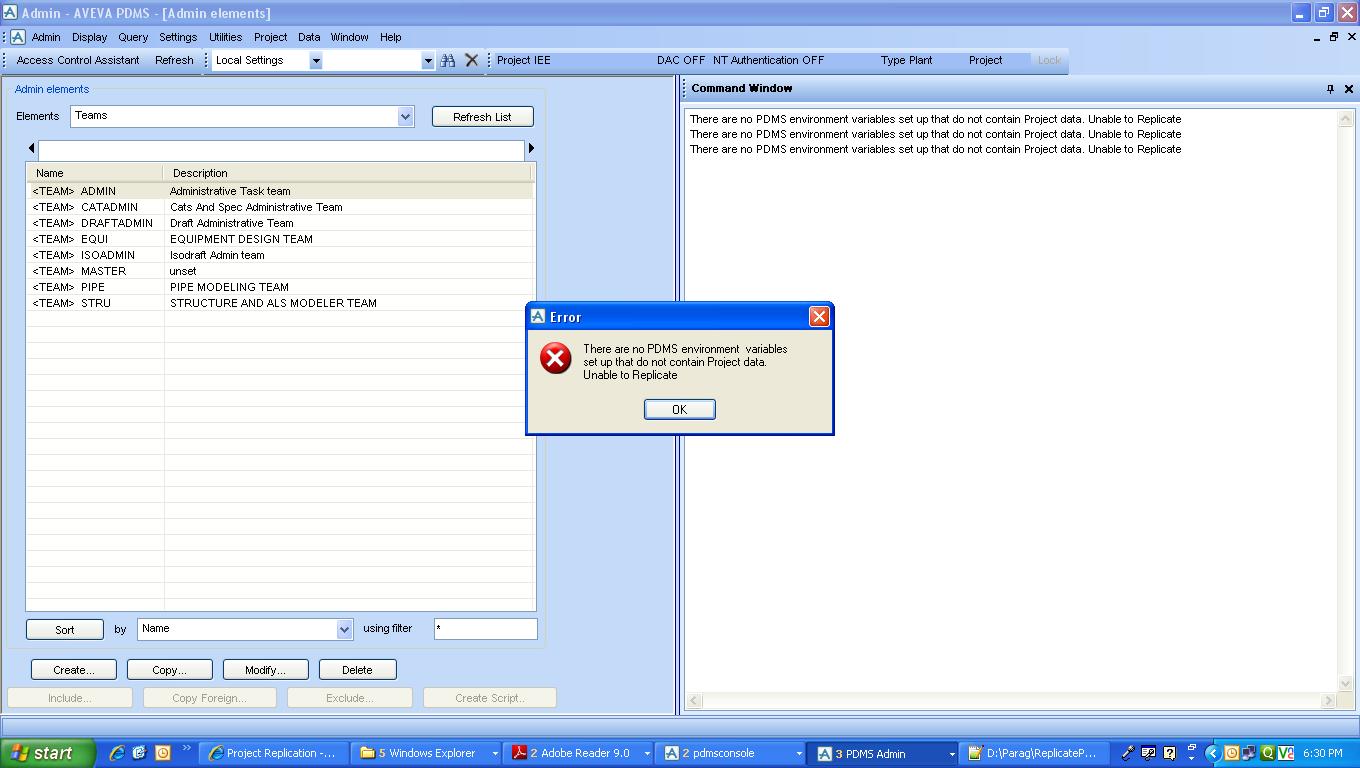The width and height of the screenshot is (1360, 768).
Task: Click Project IEE in status toolbar
Action: [x=523, y=60]
